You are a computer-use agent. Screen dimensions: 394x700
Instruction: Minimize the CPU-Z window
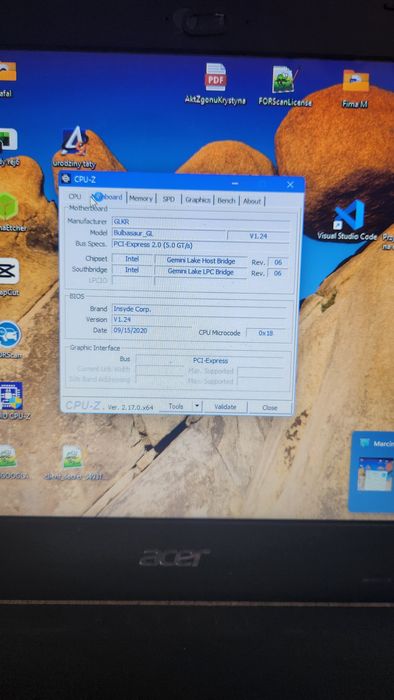pyautogui.click(x=235, y=183)
